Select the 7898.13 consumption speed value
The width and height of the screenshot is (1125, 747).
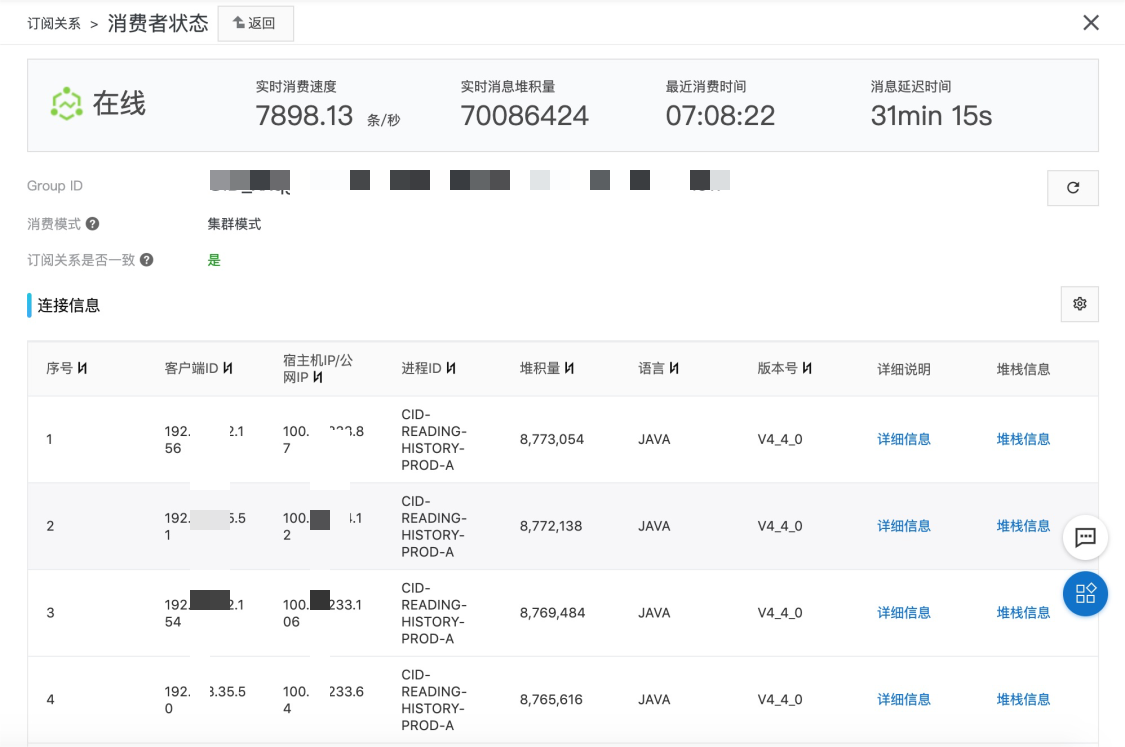[x=304, y=116]
